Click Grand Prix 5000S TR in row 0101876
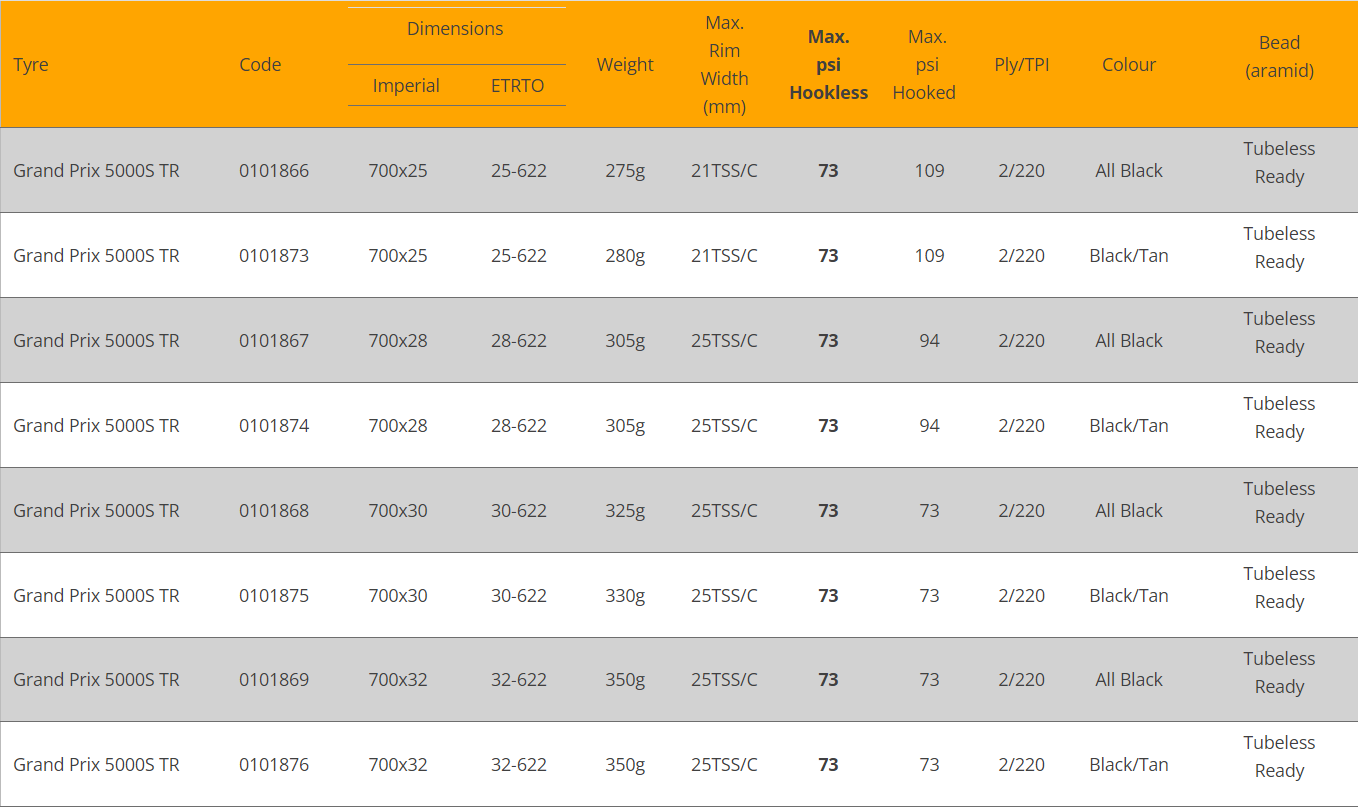The height and width of the screenshot is (807, 1358). 96,765
